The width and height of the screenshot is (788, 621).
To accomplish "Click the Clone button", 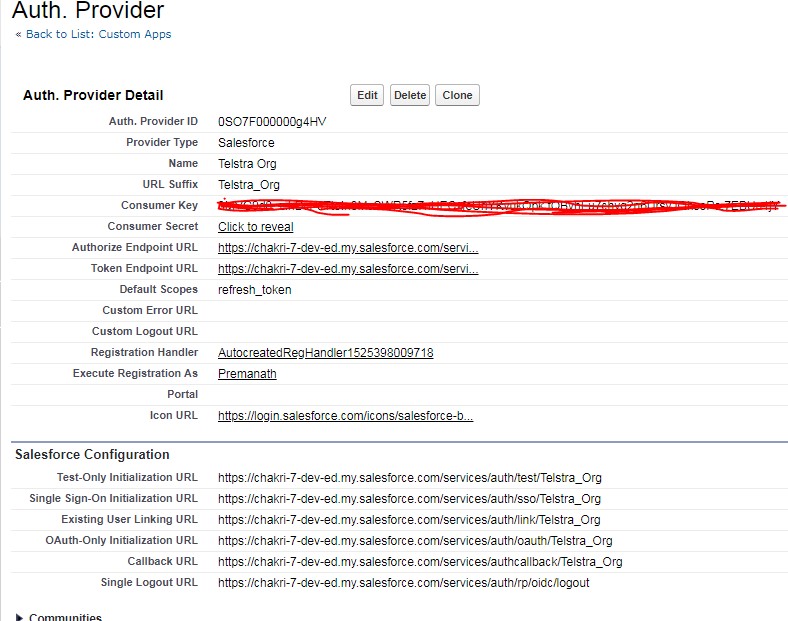I will coord(457,95).
